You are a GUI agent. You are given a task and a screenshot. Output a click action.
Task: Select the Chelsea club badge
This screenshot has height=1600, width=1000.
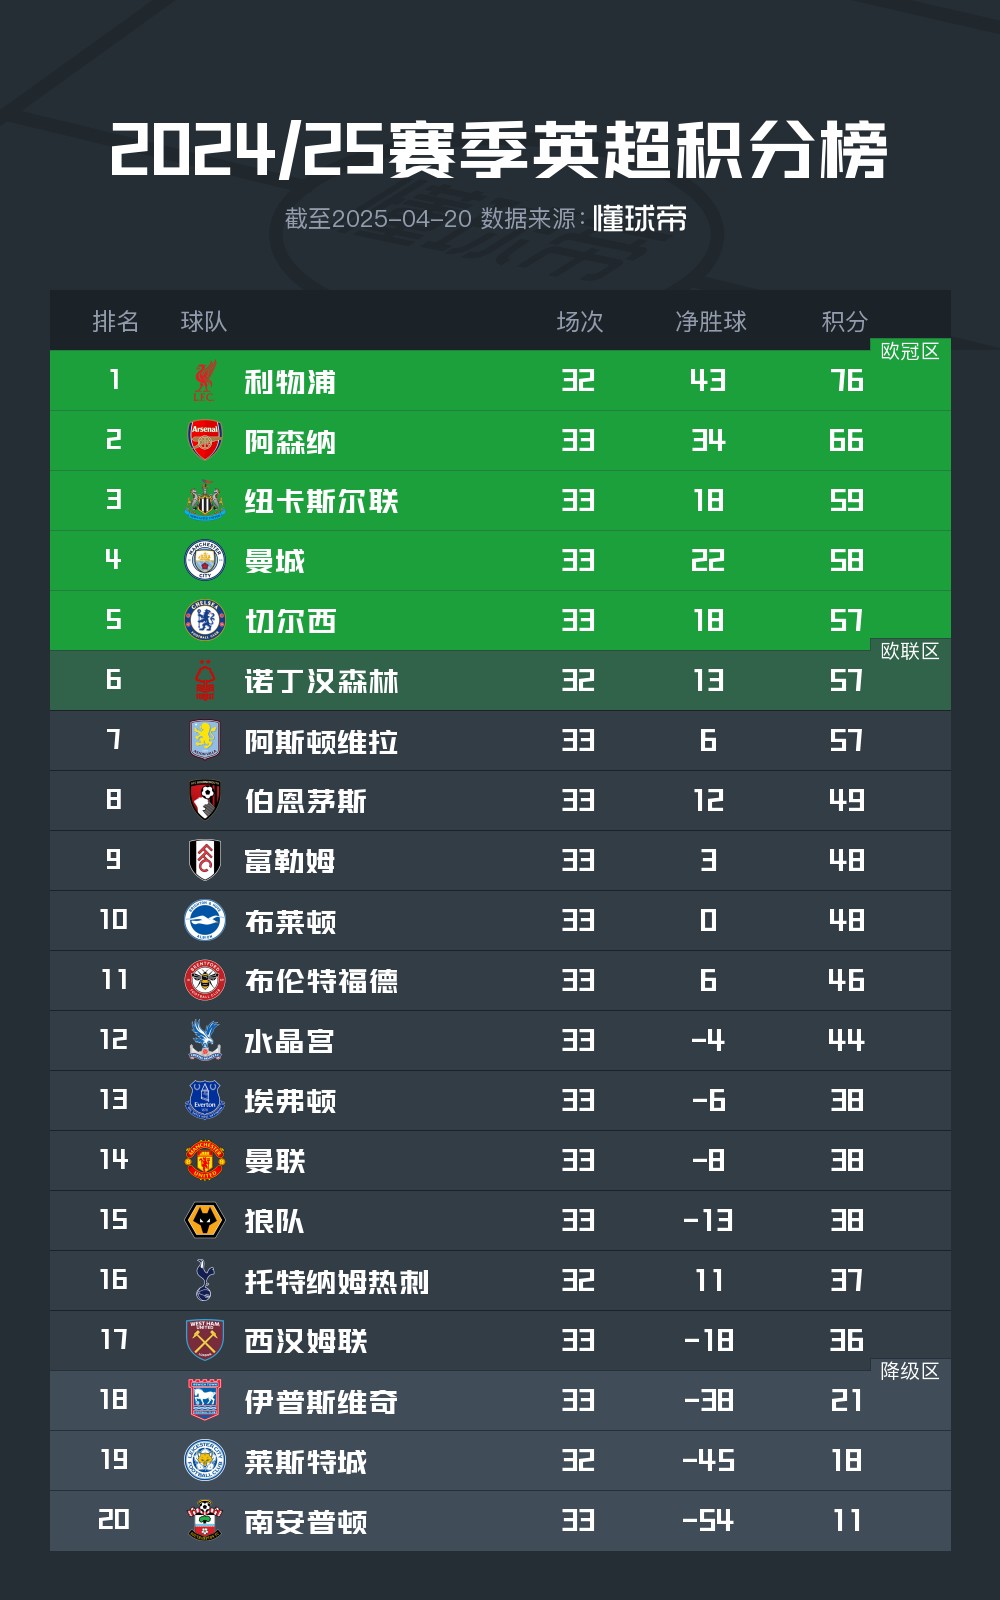[205, 620]
